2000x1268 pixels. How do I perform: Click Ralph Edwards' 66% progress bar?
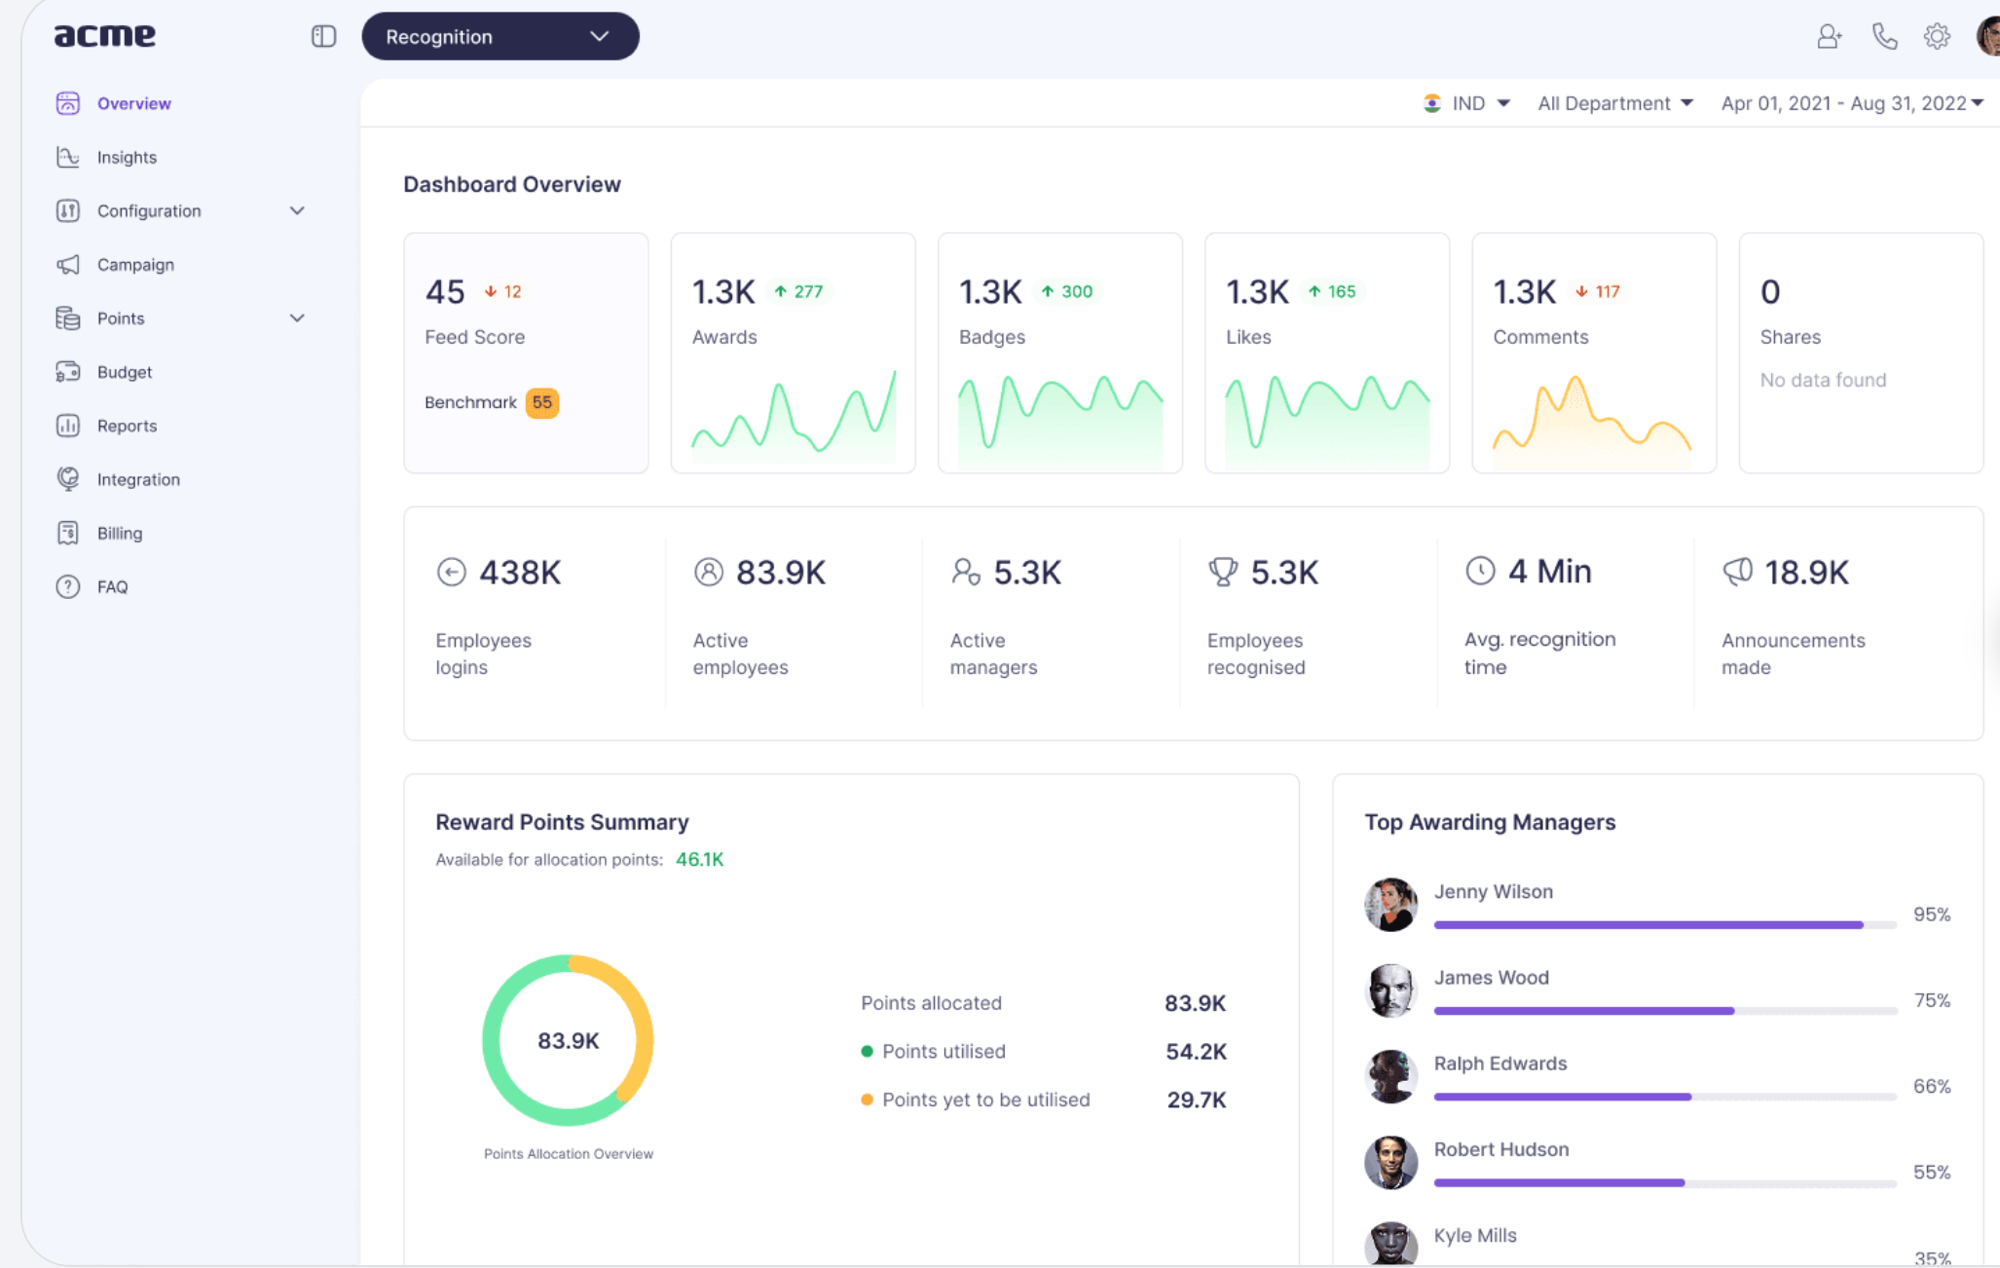click(x=1665, y=1097)
